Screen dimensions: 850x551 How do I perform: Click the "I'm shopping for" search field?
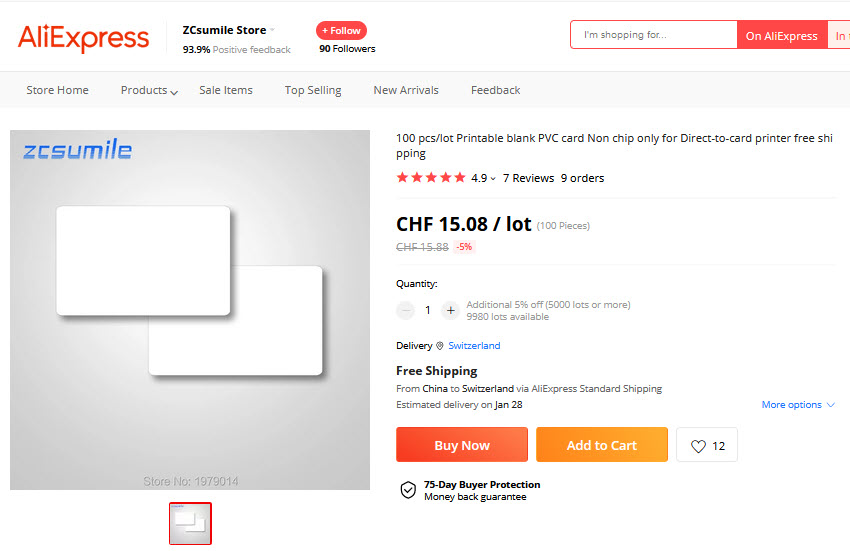(x=655, y=35)
